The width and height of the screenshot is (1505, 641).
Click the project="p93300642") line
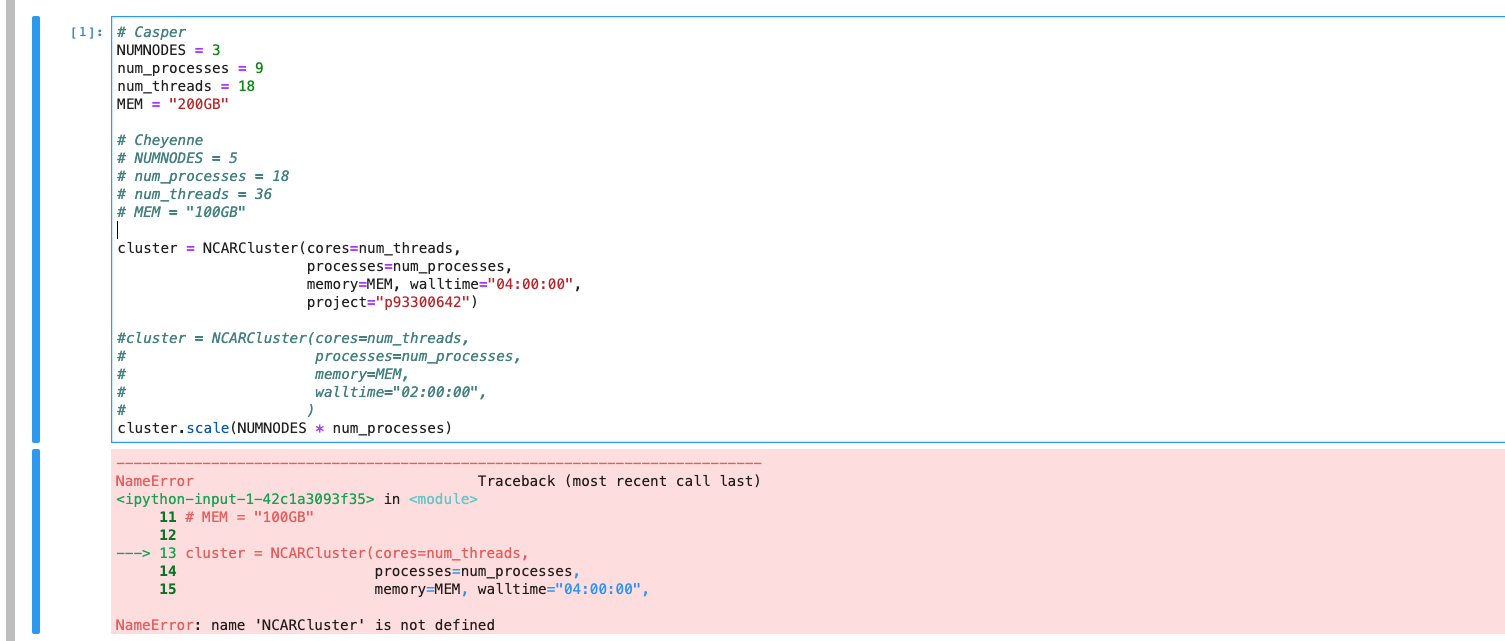(392, 302)
